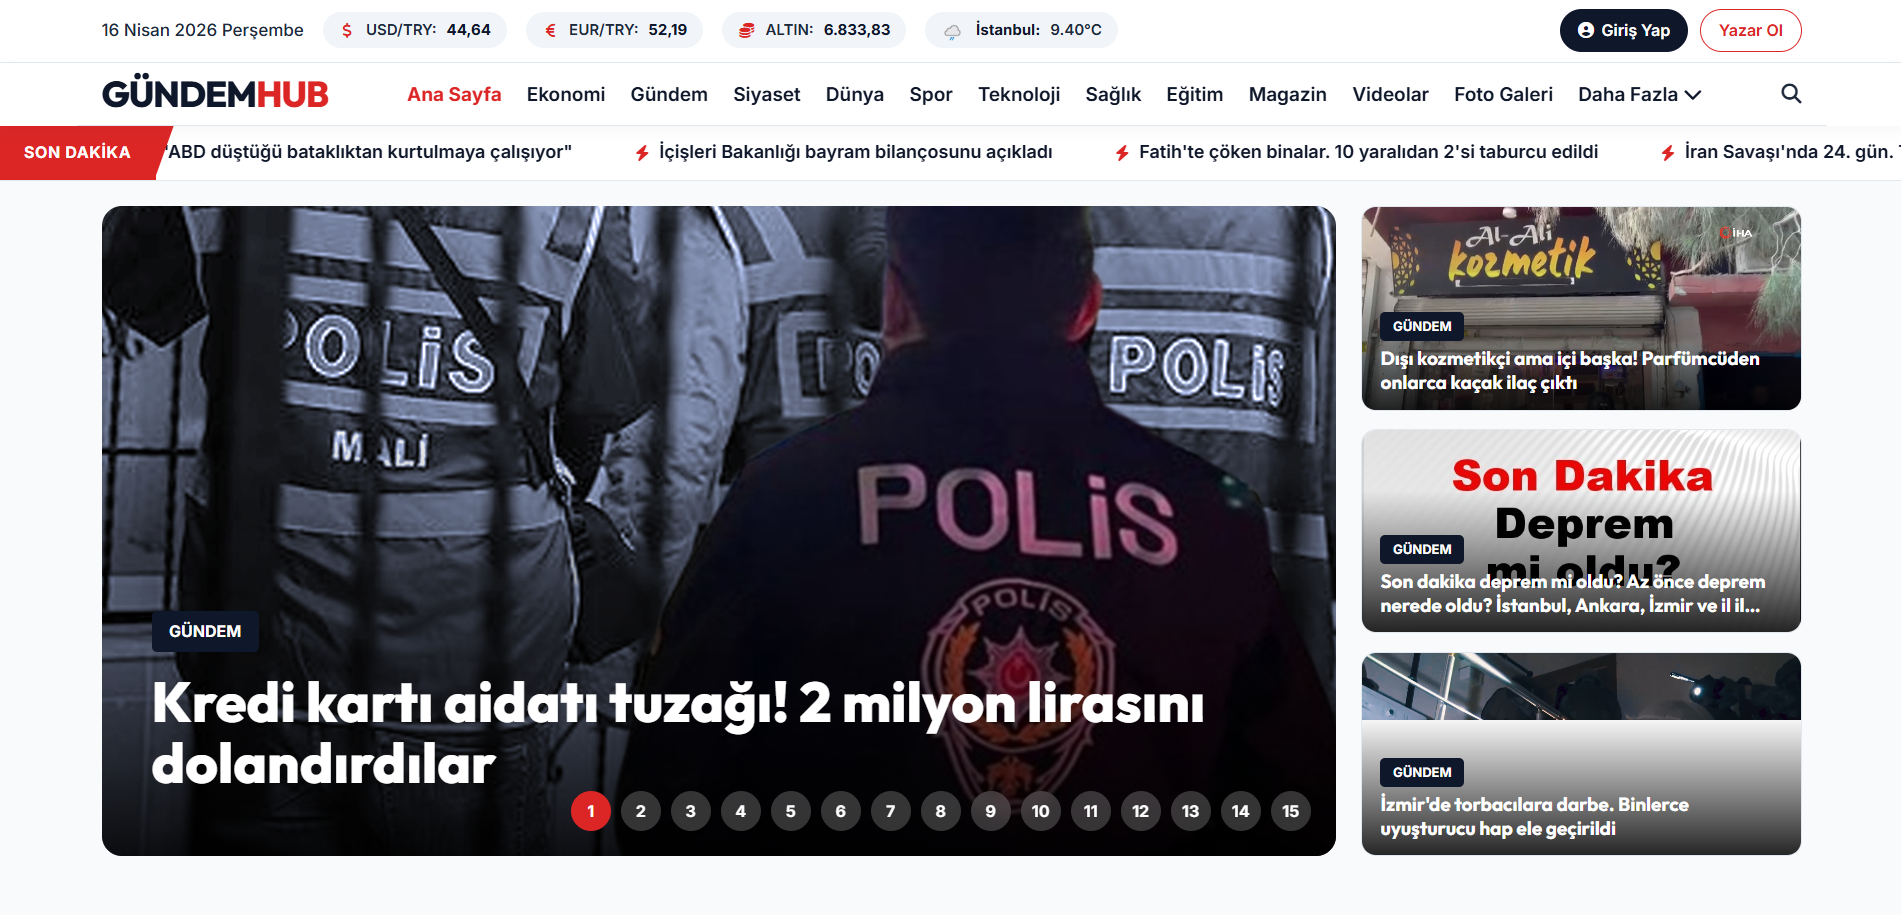Expand the Daha Fazla menu
The height and width of the screenshot is (915, 1901).
[x=1639, y=94]
